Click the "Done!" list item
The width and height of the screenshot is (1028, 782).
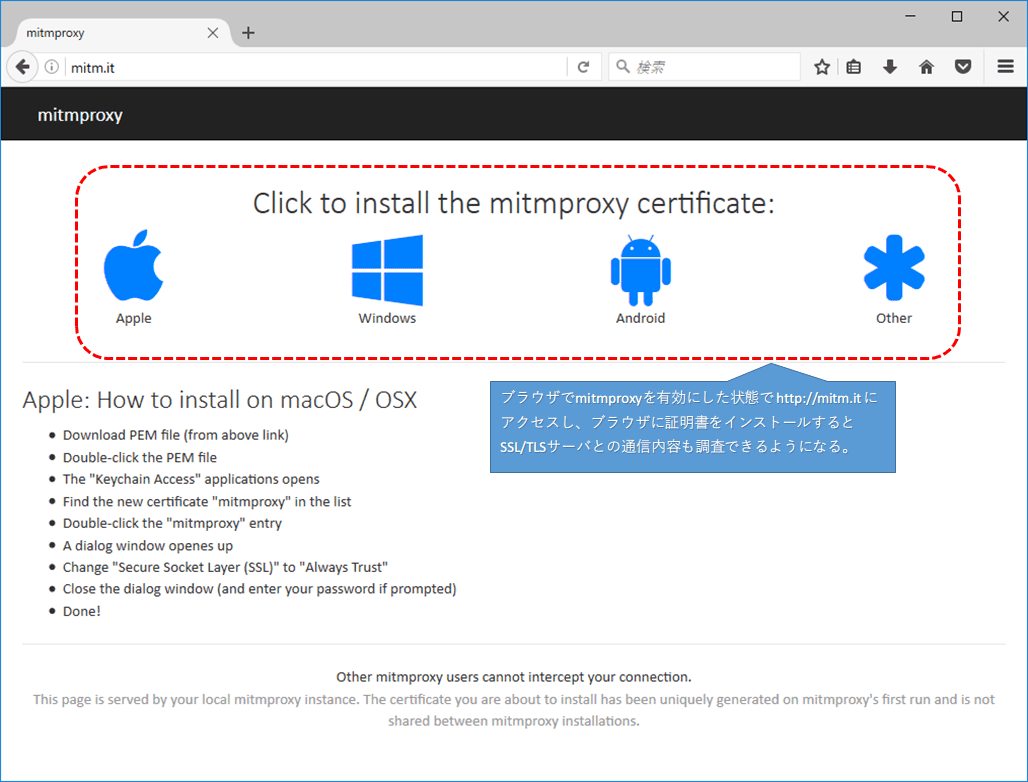click(x=82, y=611)
